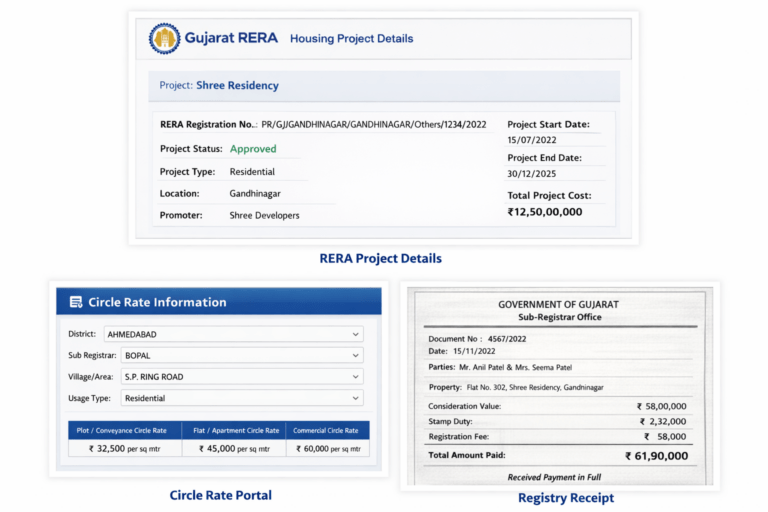Click the Consideration Value ₹ 58,00,000

pyautogui.click(x=662, y=406)
